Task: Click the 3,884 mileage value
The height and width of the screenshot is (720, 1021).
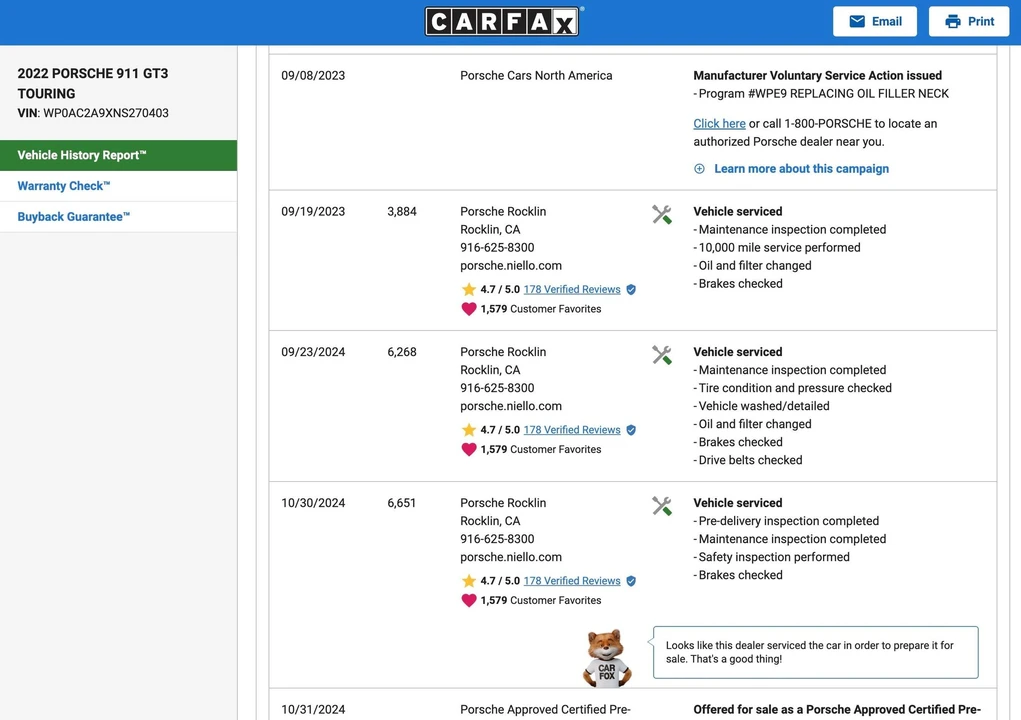Action: click(x=402, y=212)
